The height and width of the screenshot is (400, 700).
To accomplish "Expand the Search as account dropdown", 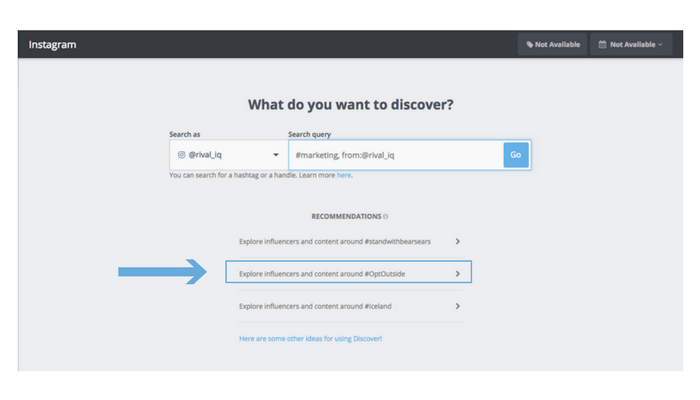I will [x=227, y=155].
